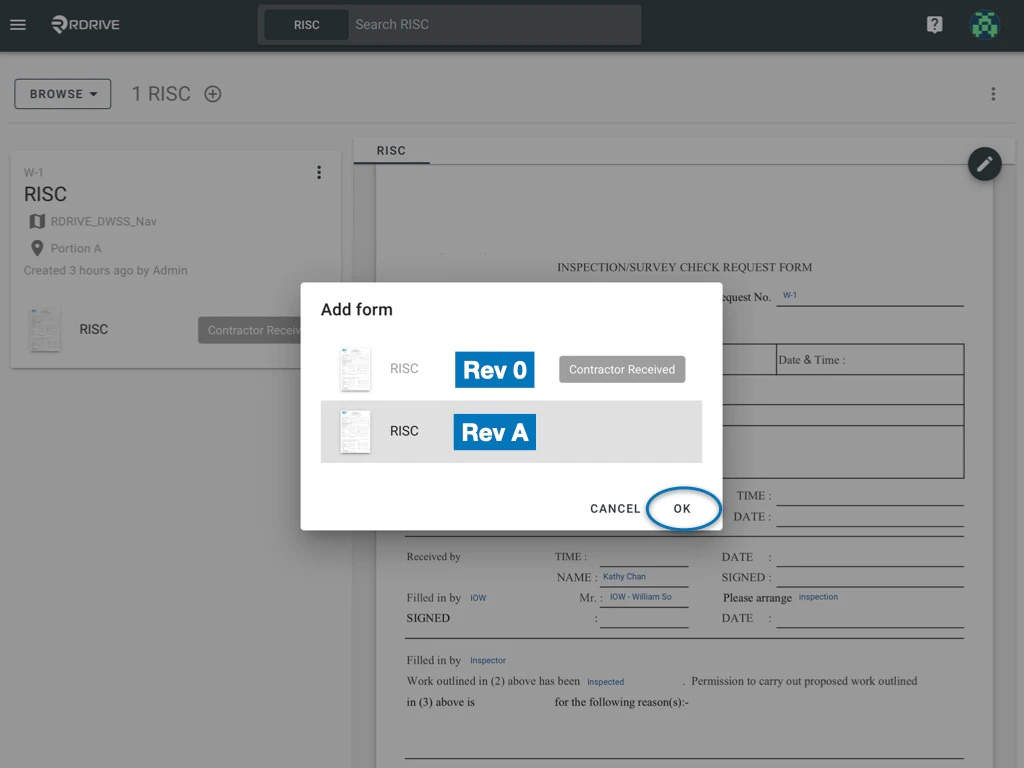Open the BROWSE dropdown
Viewport: 1024px width, 768px height.
pos(62,93)
